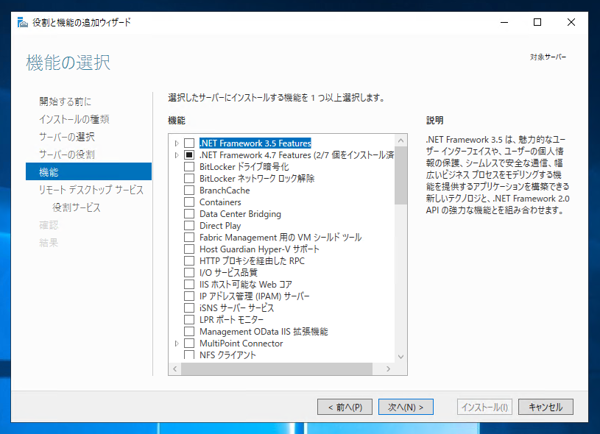
Task: Expand .NET Framework 4.7 Features node
Action: [176, 155]
